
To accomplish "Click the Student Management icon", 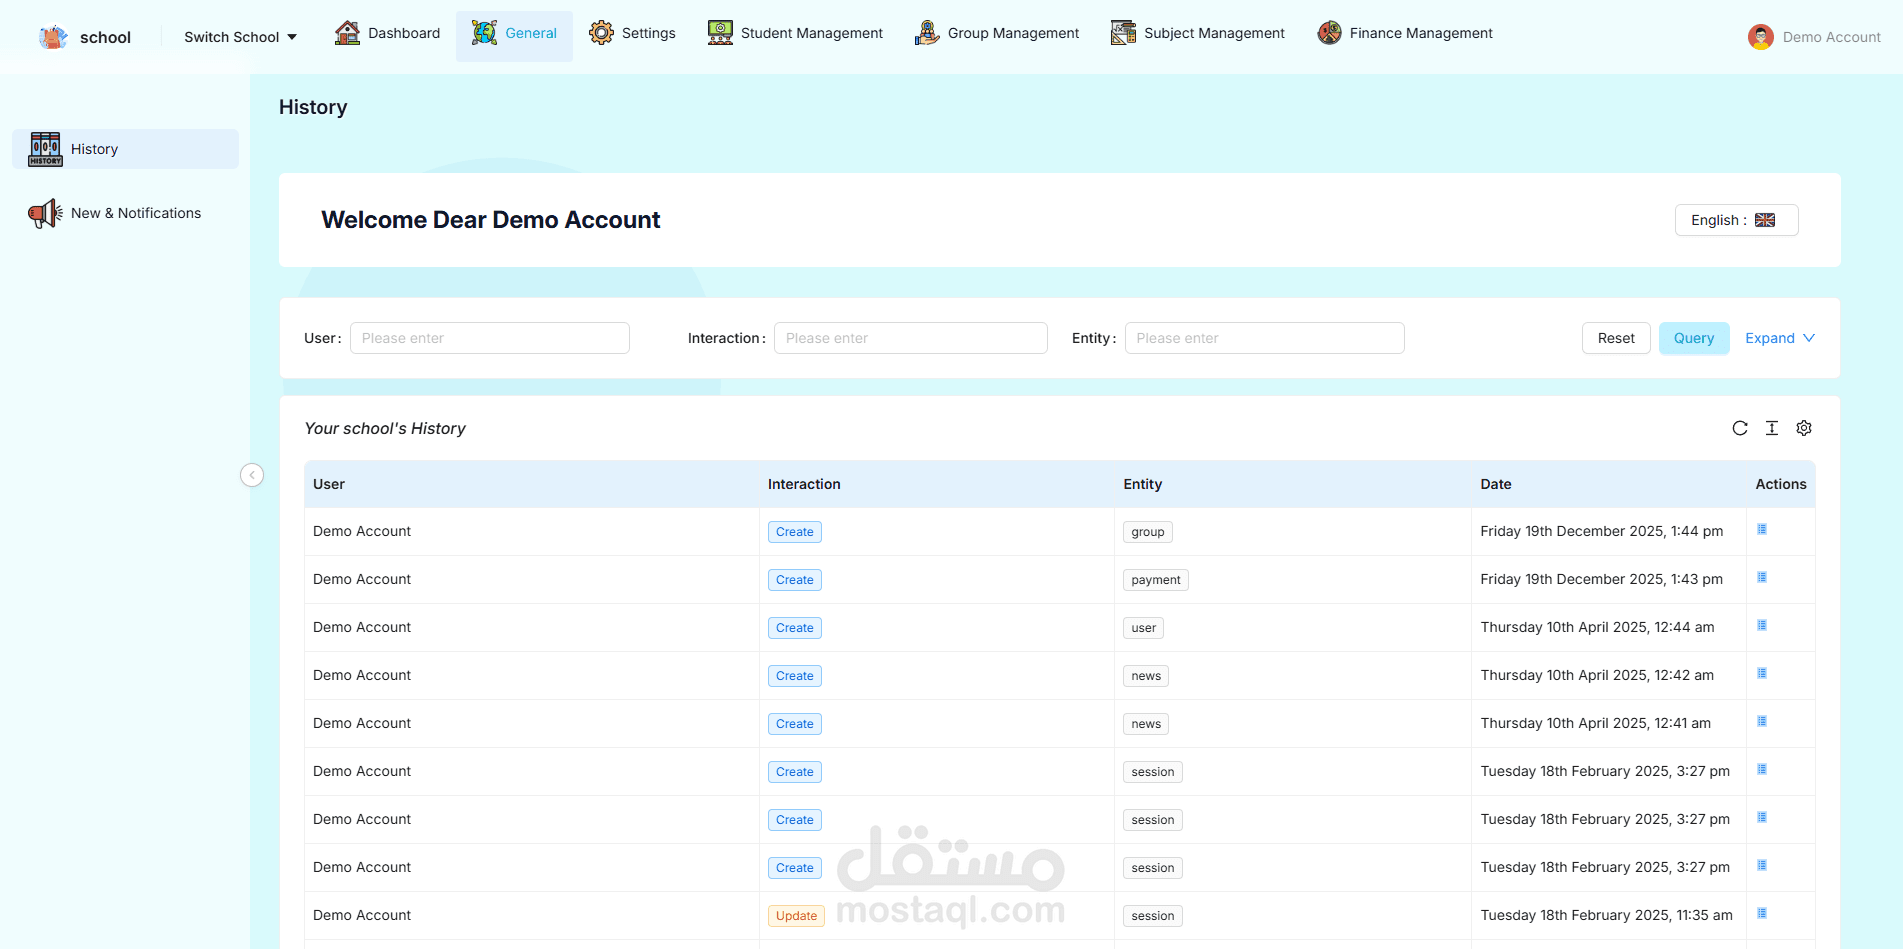I will click(x=720, y=33).
